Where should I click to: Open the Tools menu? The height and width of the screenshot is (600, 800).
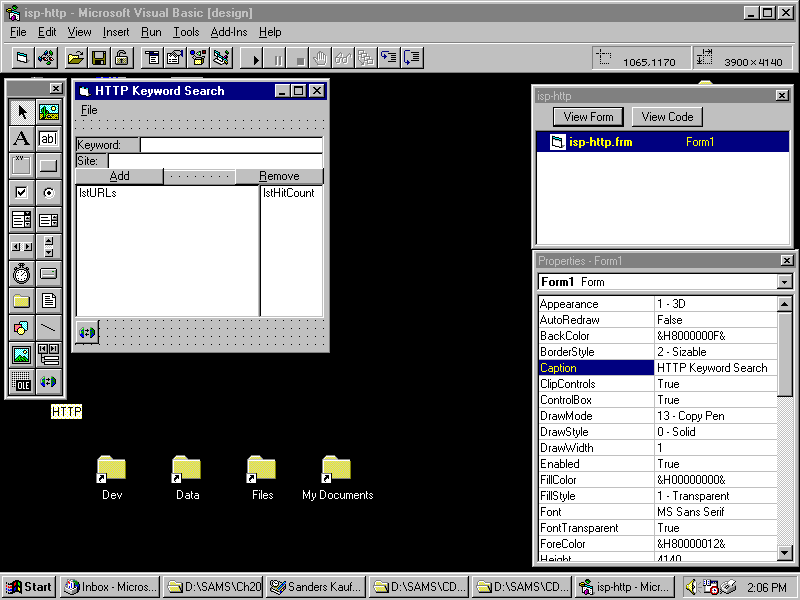186,32
